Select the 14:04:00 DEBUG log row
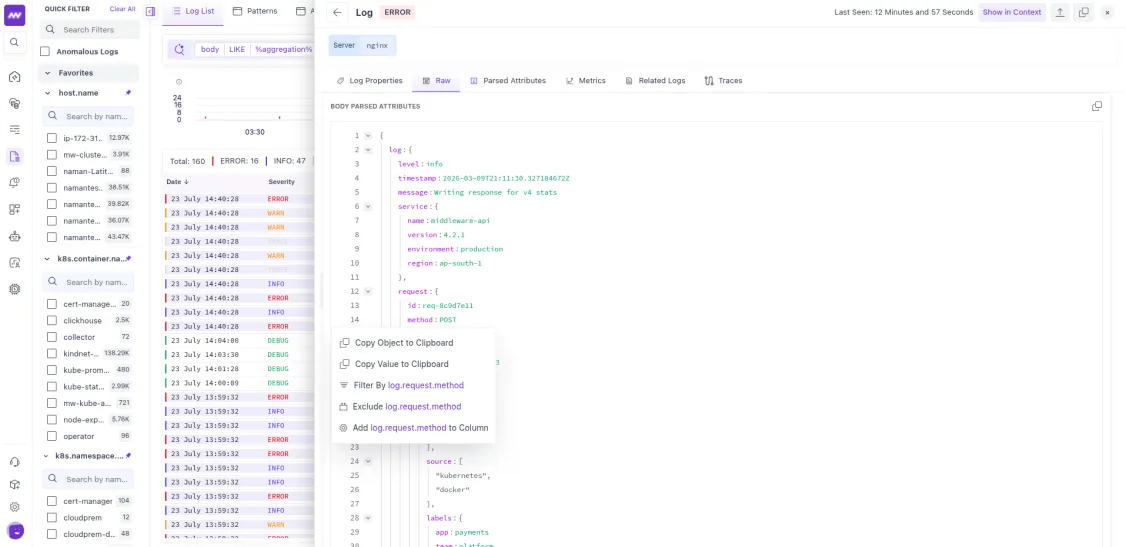 pos(239,340)
